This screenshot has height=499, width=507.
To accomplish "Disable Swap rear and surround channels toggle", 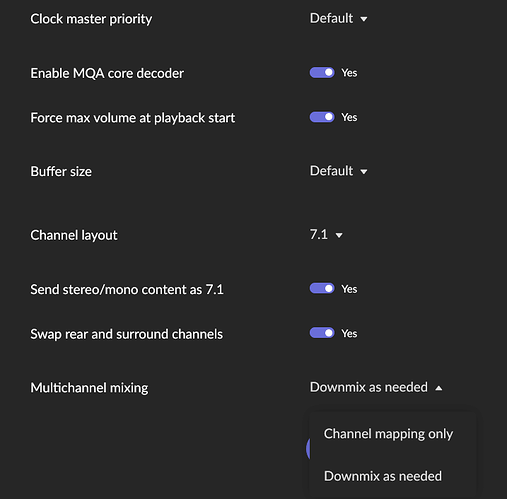I will [x=322, y=333].
